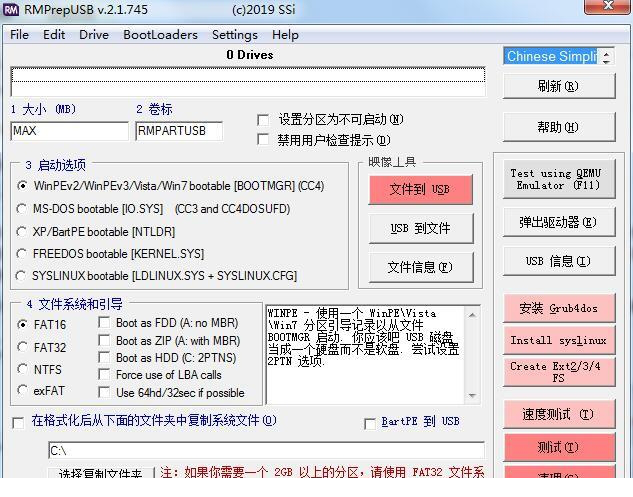Click scroll-up arrow of WINPE description box
The image size is (633, 497).
pos(472,315)
